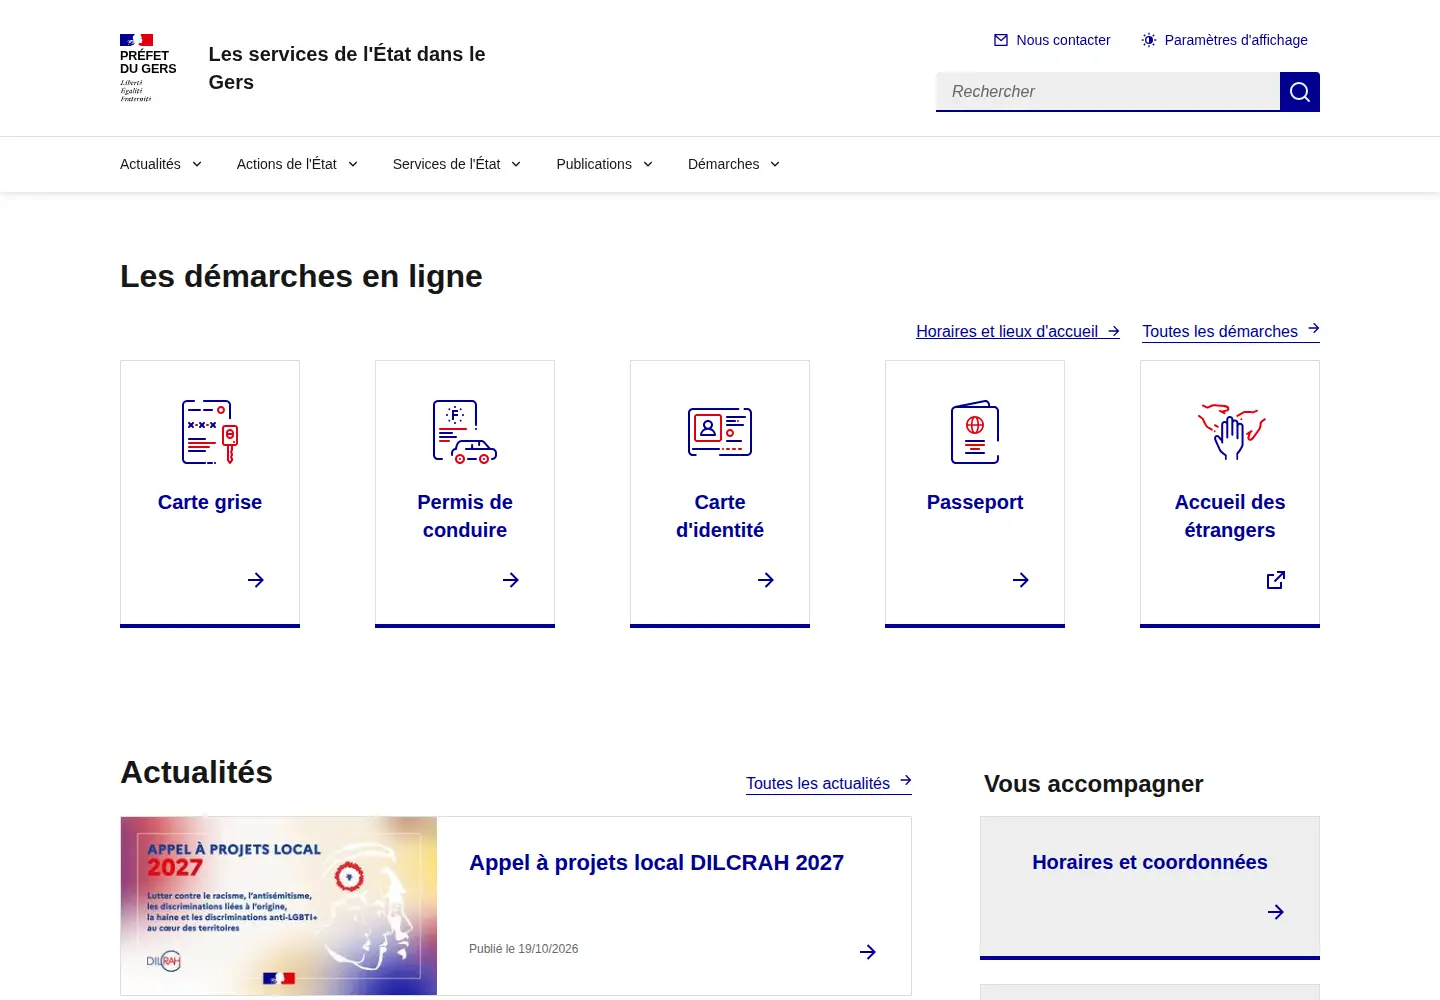Expand the Actualités menu chevron

(197, 164)
